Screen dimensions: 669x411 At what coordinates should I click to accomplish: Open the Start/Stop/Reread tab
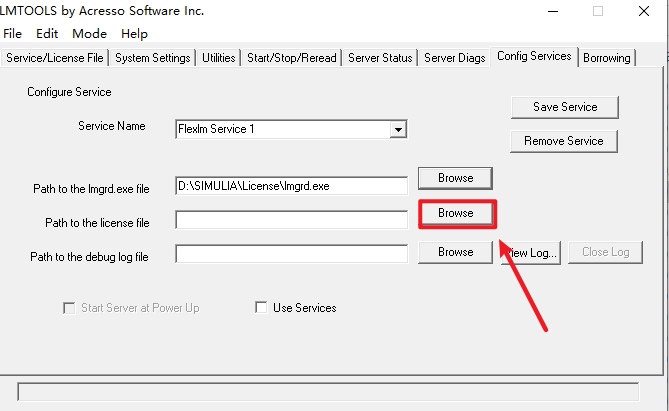point(292,58)
